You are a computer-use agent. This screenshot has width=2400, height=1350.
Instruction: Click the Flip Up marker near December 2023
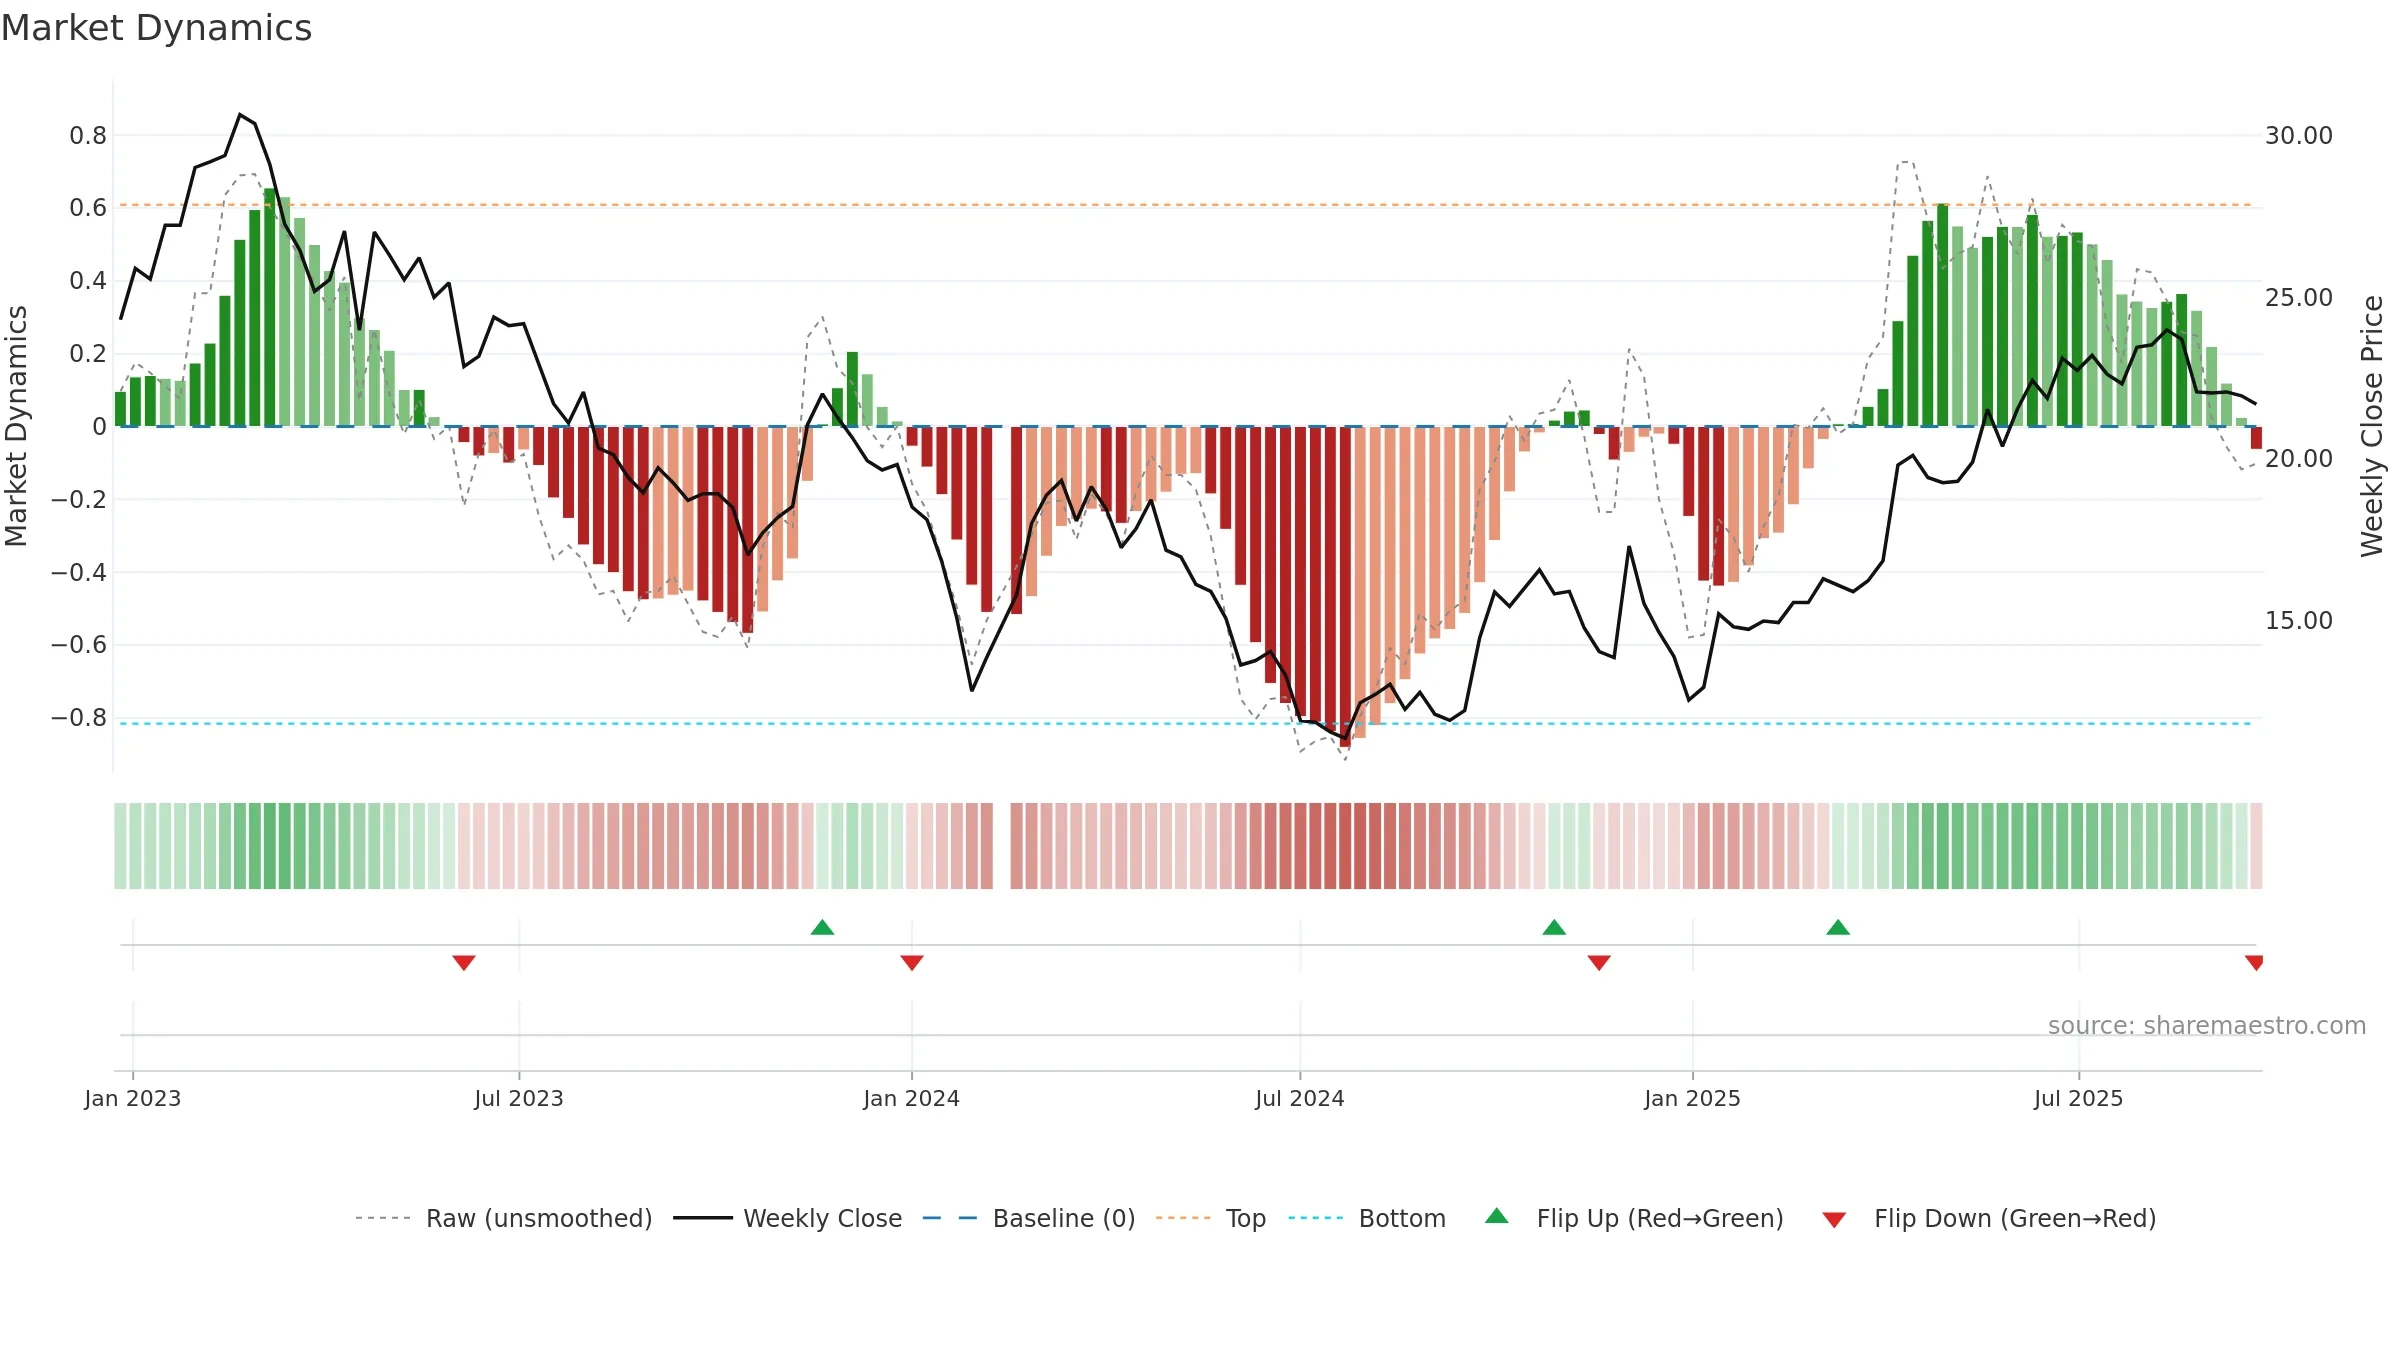click(x=822, y=927)
